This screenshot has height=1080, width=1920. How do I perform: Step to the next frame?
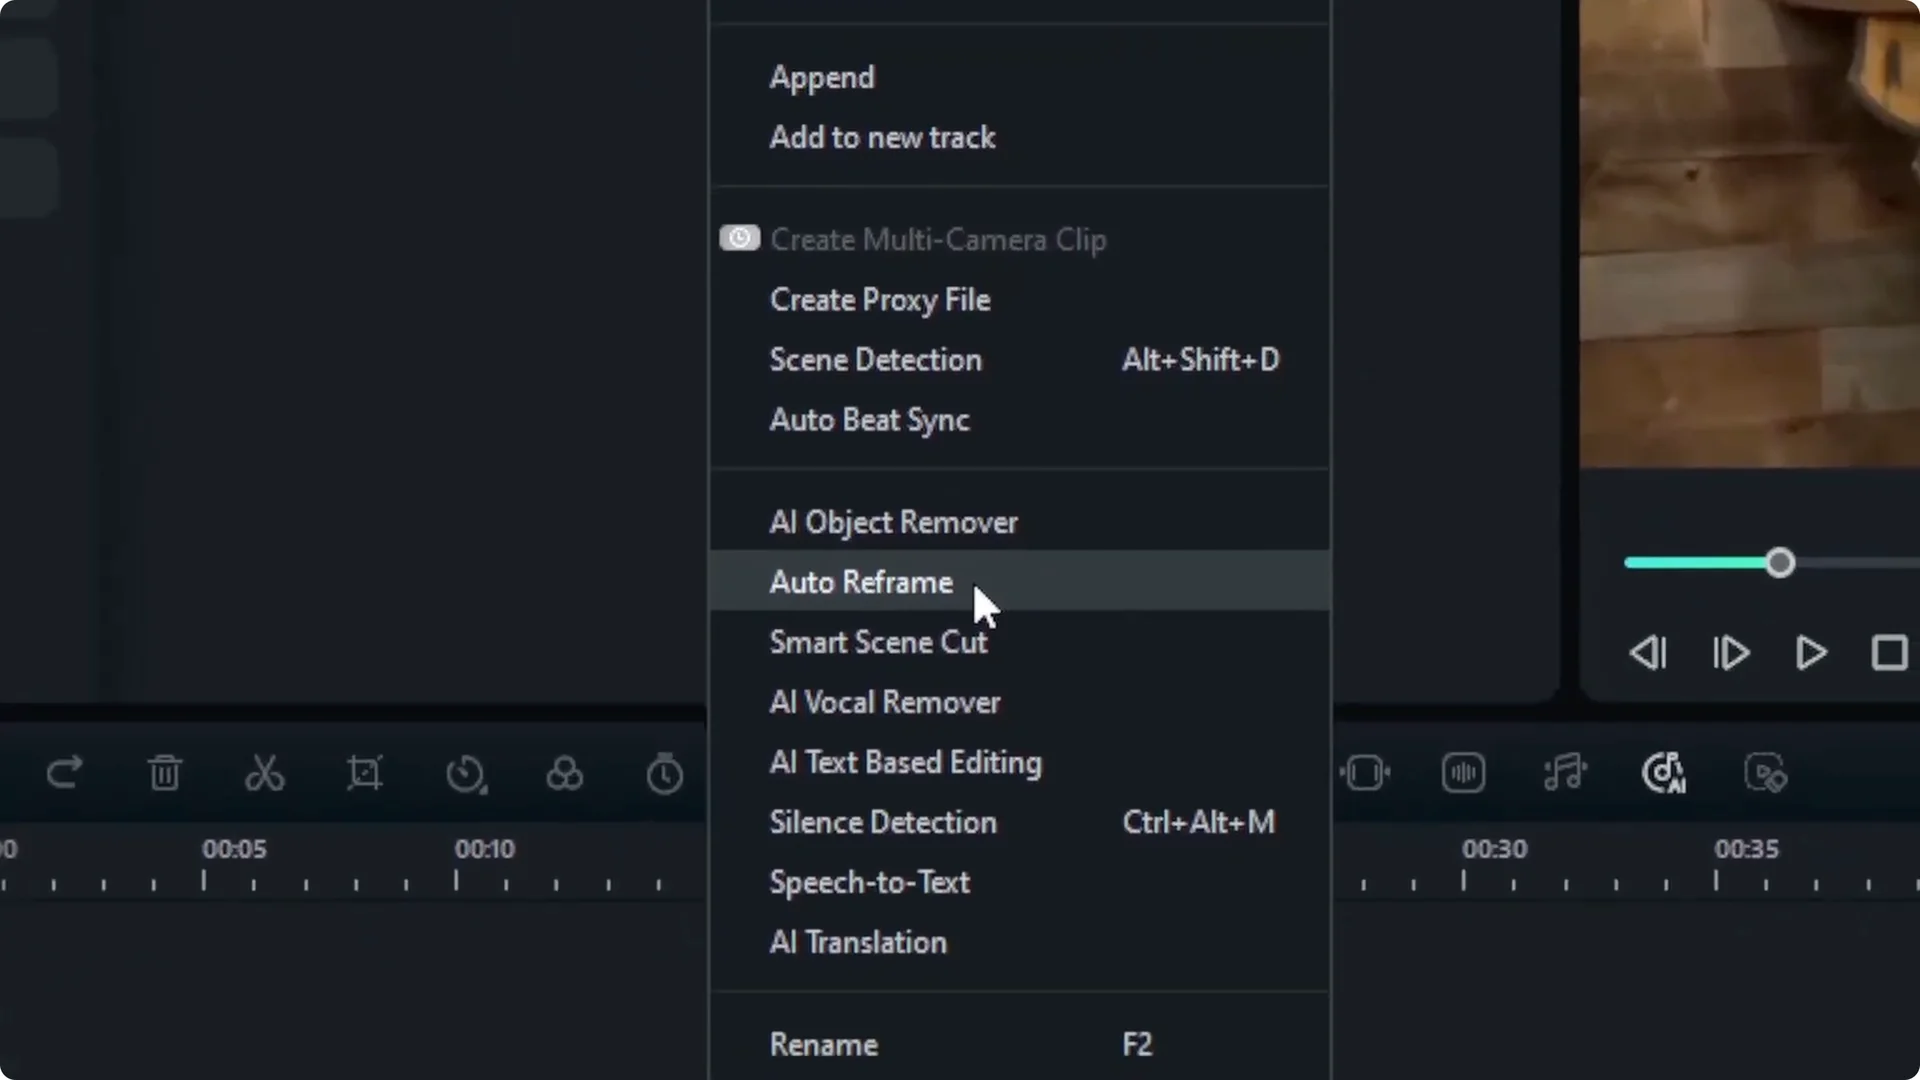(1730, 653)
